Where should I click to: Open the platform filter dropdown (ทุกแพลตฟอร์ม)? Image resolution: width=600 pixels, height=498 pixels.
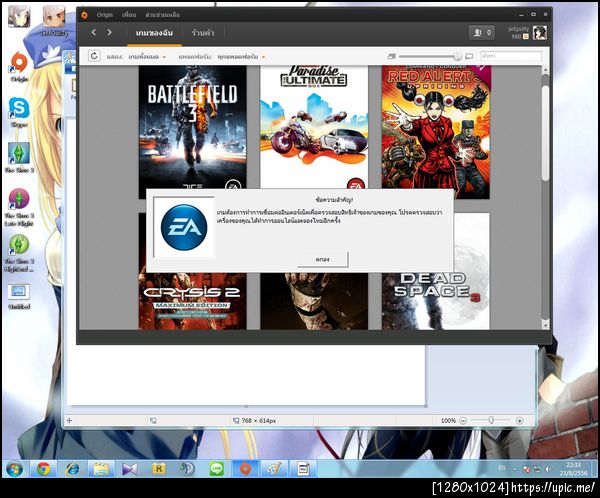241,57
